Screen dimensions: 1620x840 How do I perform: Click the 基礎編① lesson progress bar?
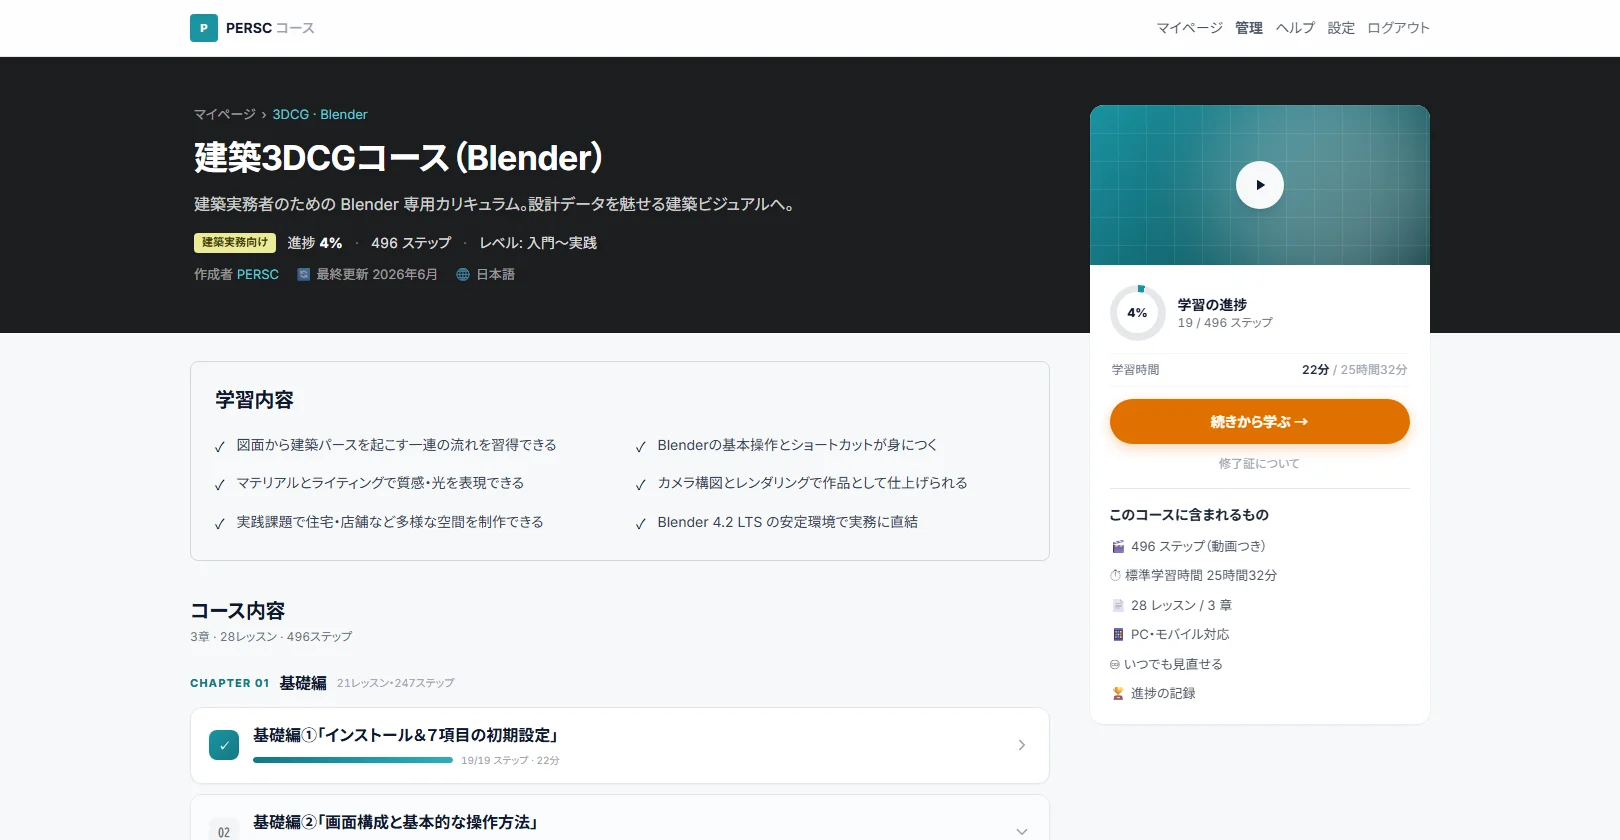[x=353, y=760]
